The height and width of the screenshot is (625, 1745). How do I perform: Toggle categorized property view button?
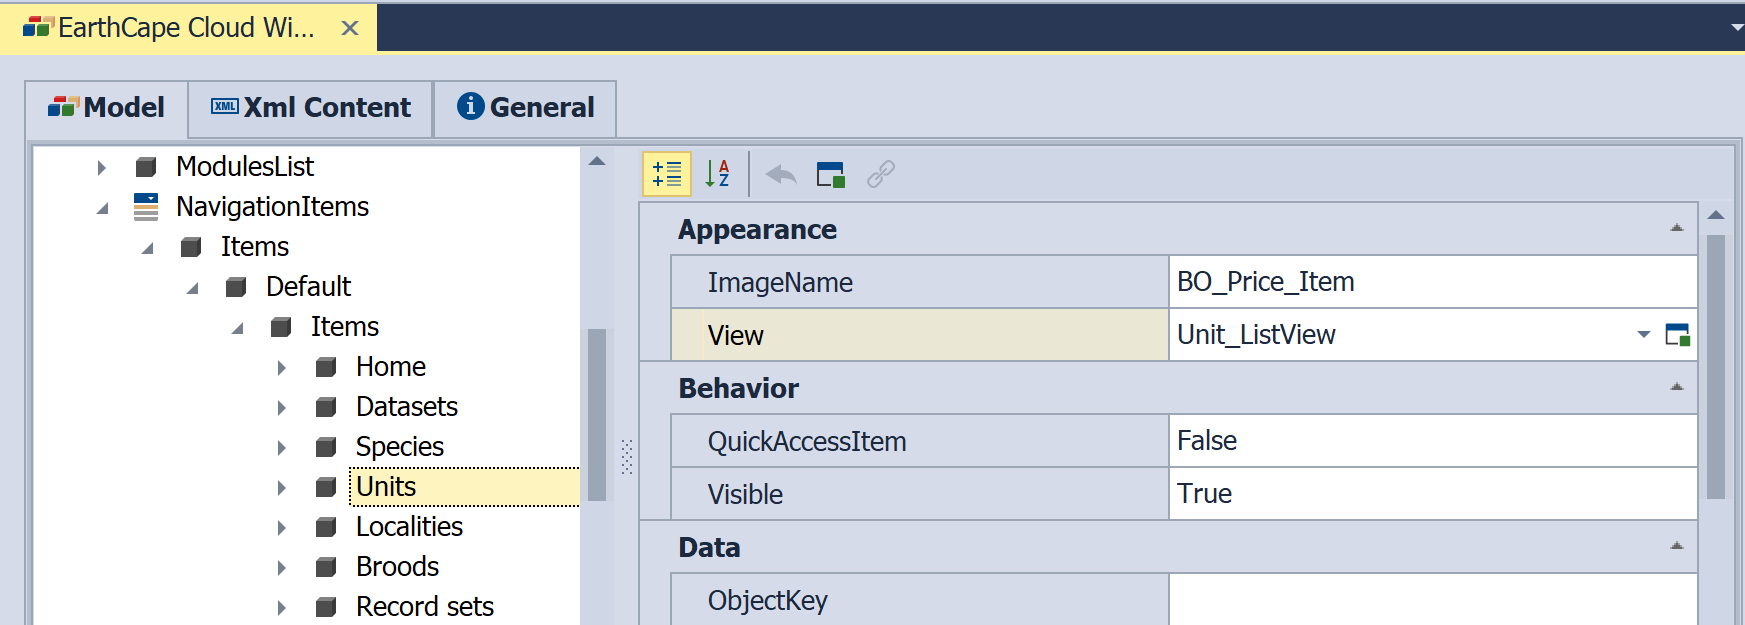(667, 174)
